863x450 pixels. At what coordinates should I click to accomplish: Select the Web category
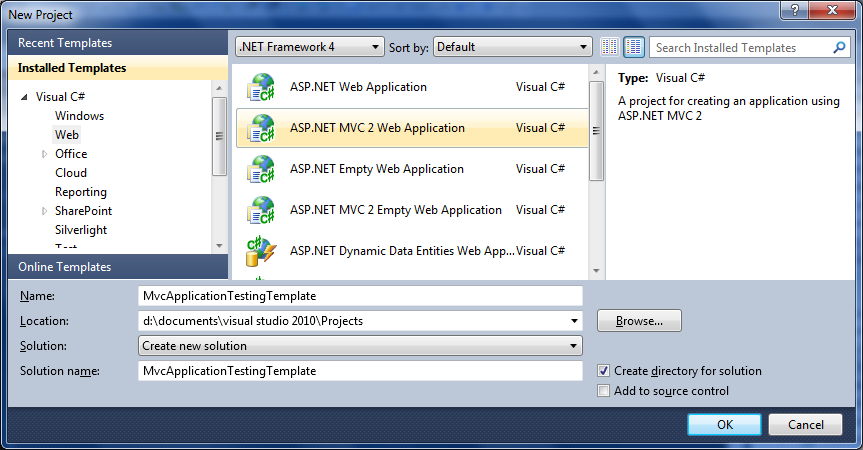click(x=67, y=135)
